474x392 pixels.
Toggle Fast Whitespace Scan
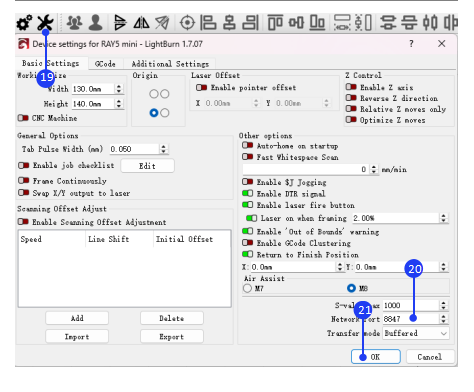point(248,157)
